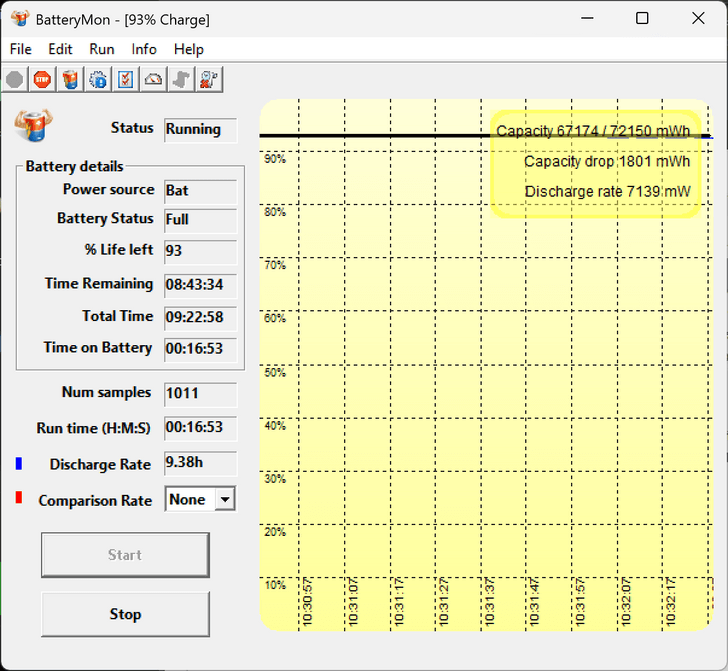Viewport: 728px width, 671px height.
Task: Click the 10:30:57 time label on chart
Action: pyautogui.click(x=308, y=602)
